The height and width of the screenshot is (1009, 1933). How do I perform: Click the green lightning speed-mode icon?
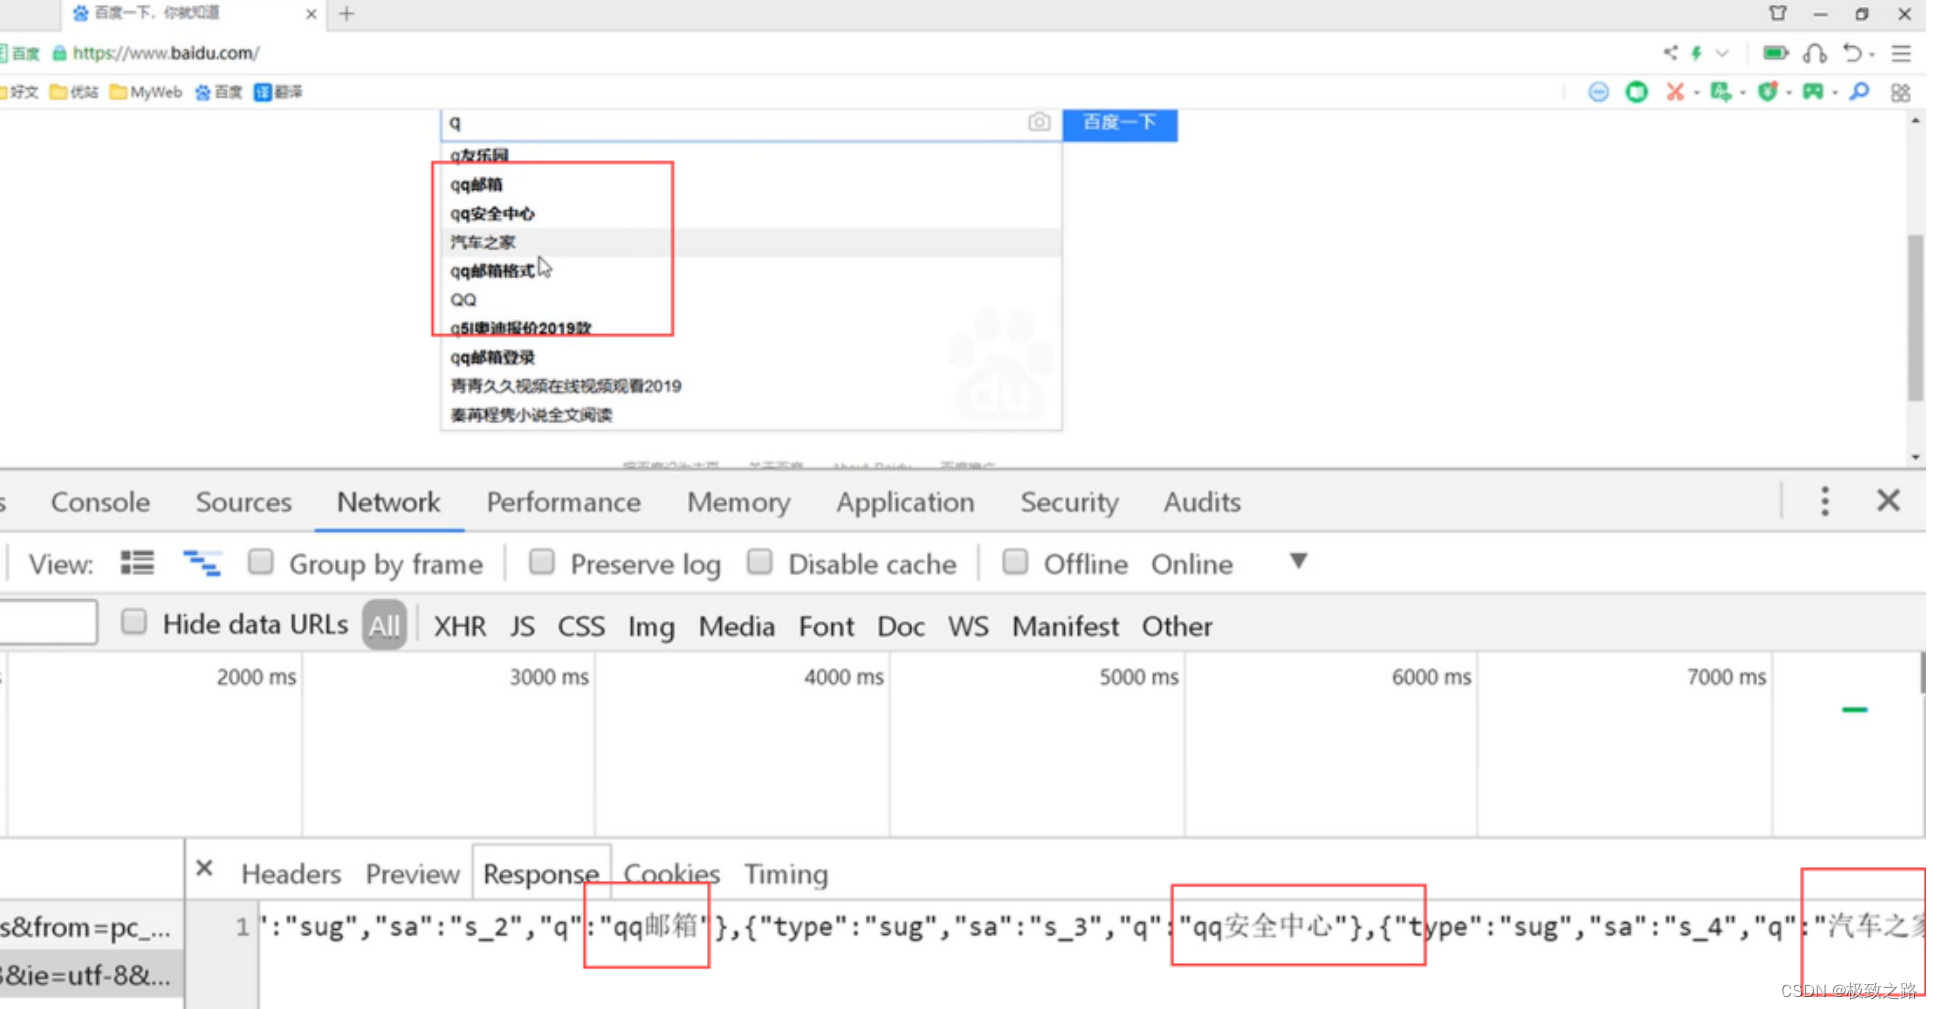[x=1697, y=53]
